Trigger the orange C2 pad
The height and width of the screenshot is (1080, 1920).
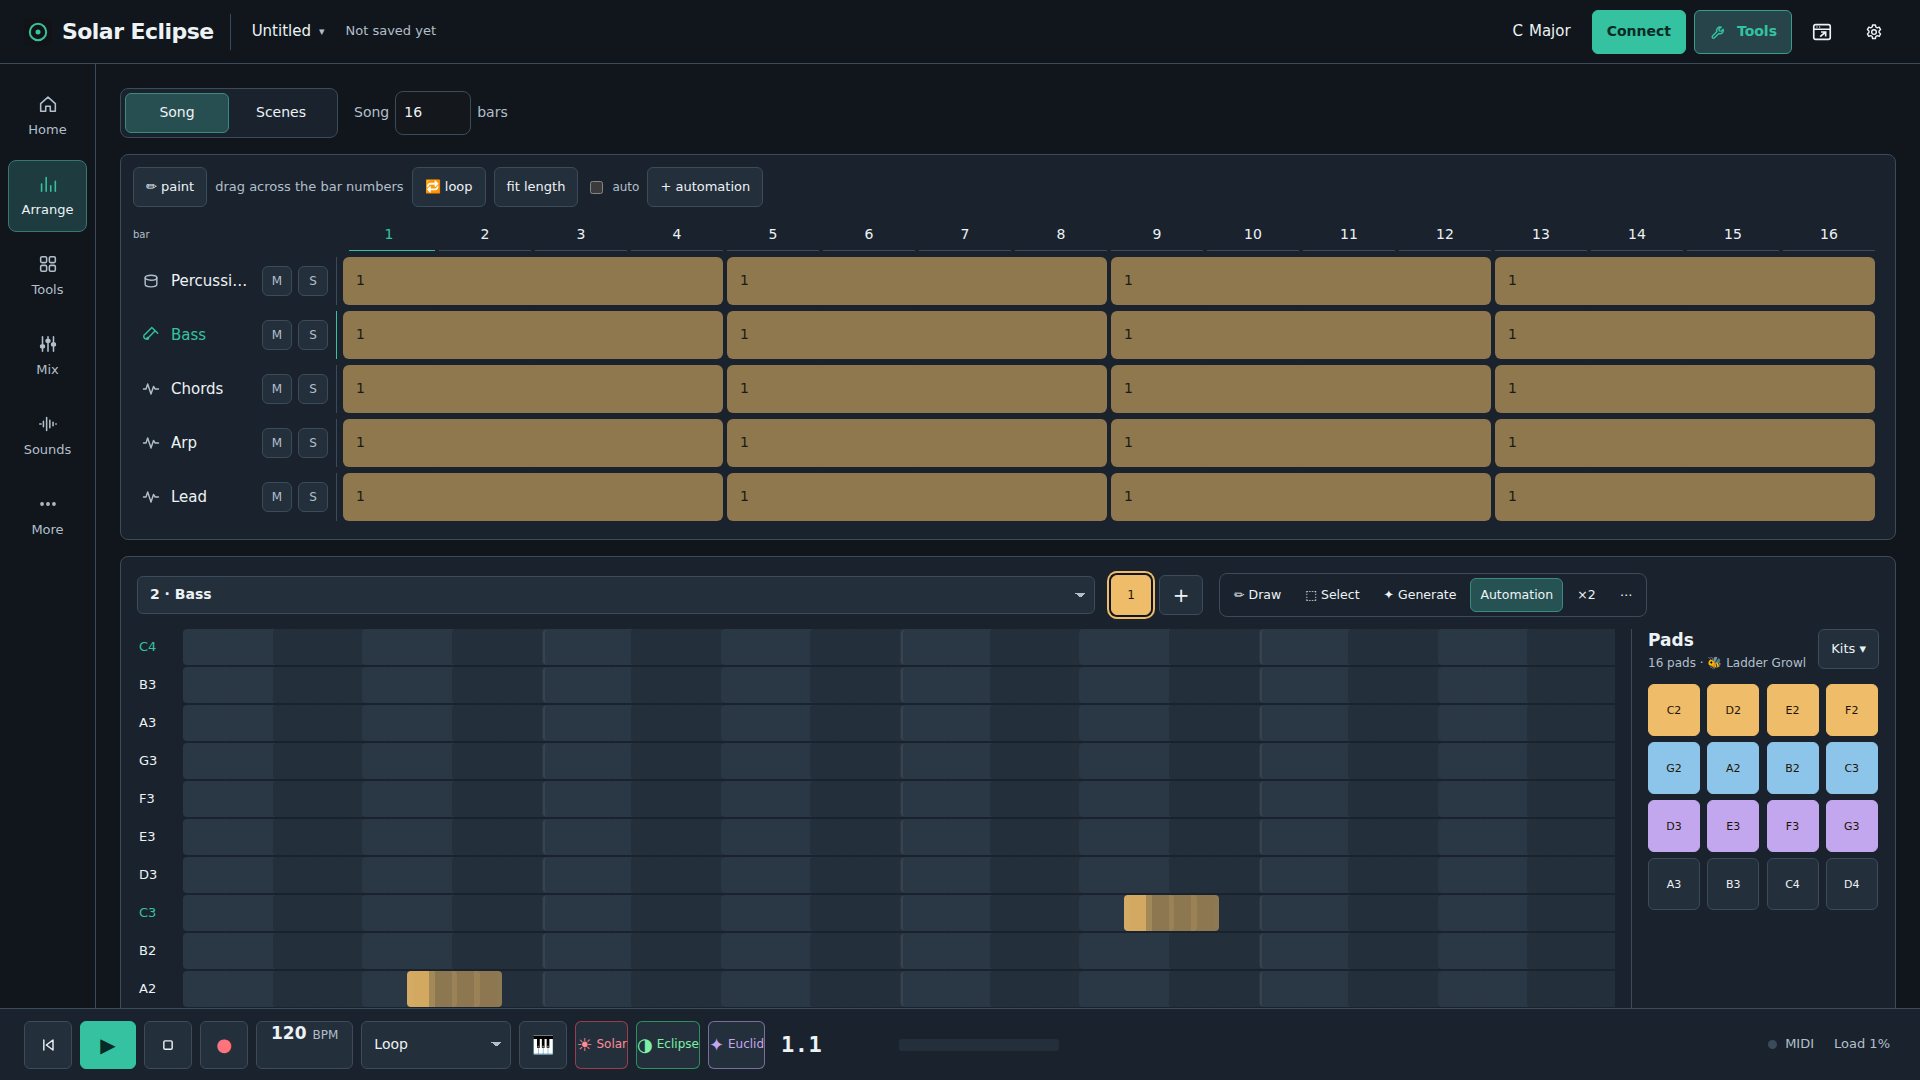(x=1674, y=710)
